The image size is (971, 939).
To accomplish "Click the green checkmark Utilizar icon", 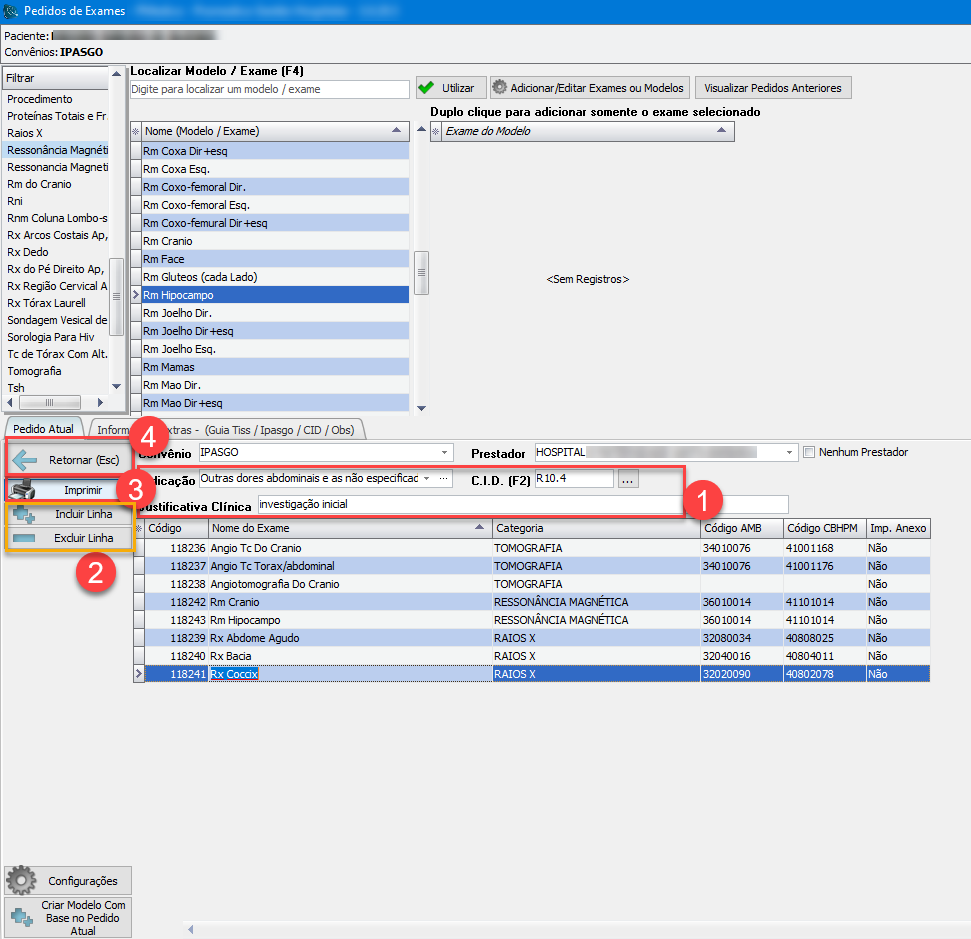I will pos(427,88).
